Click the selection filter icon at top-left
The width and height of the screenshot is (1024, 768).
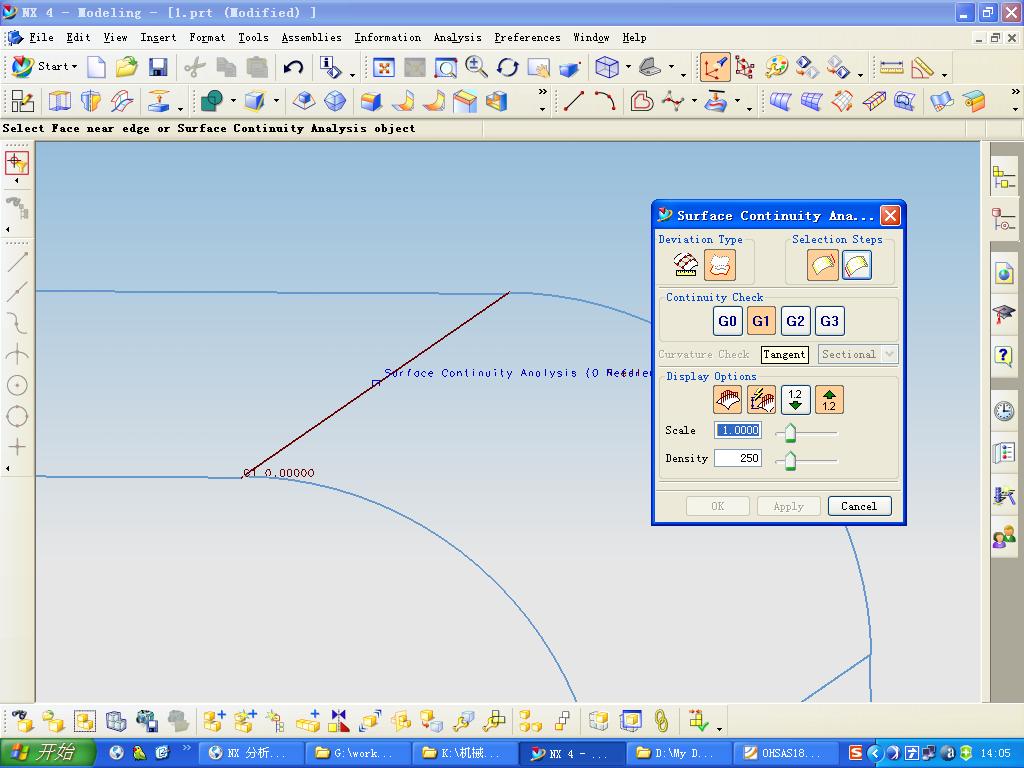point(16,163)
